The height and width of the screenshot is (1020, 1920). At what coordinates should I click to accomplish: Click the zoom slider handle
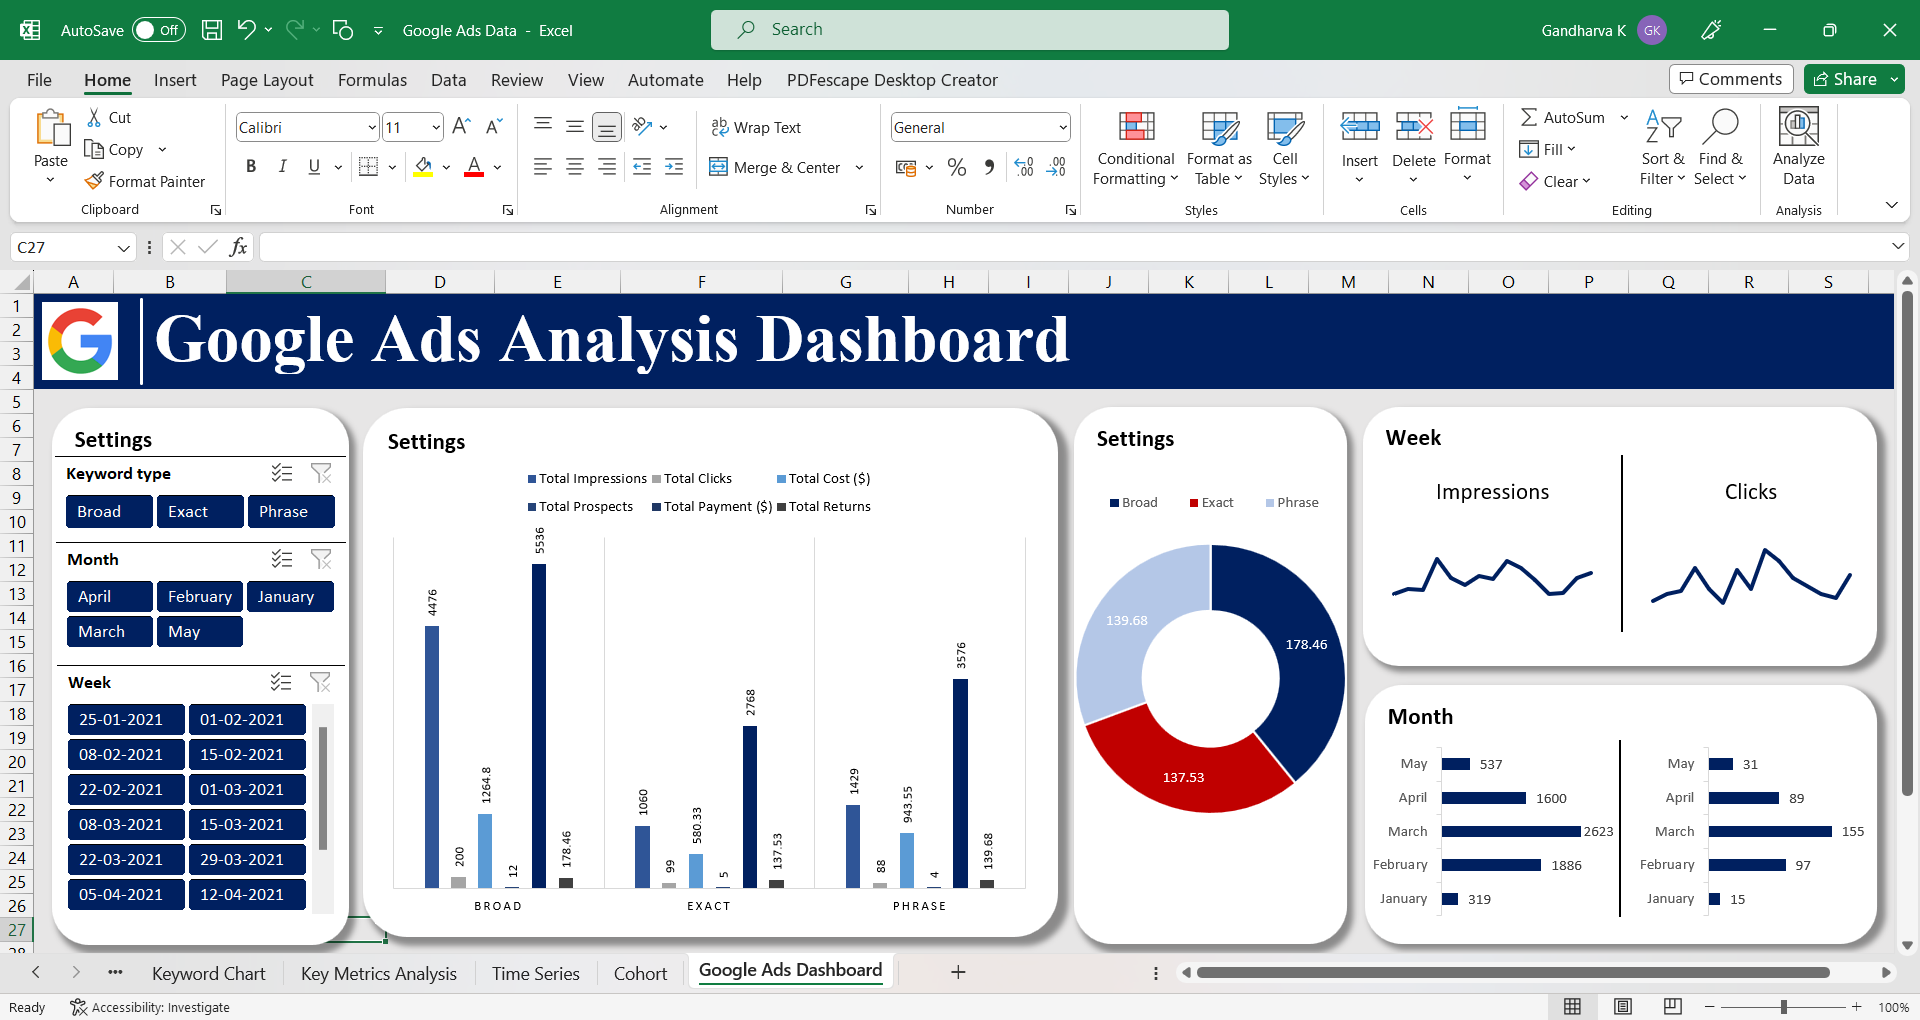[1784, 1007]
